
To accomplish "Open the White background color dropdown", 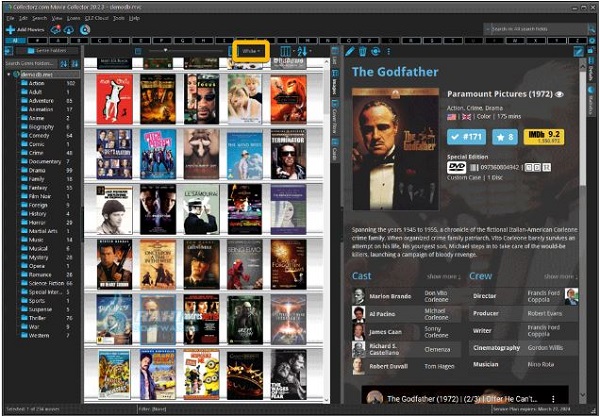I will coord(251,51).
